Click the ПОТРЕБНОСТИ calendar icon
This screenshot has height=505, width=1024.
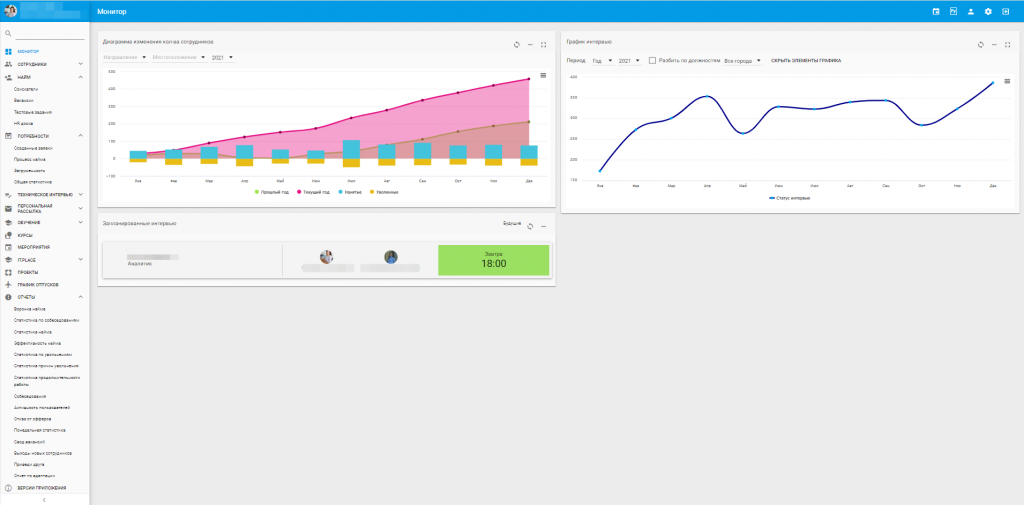click(8, 136)
